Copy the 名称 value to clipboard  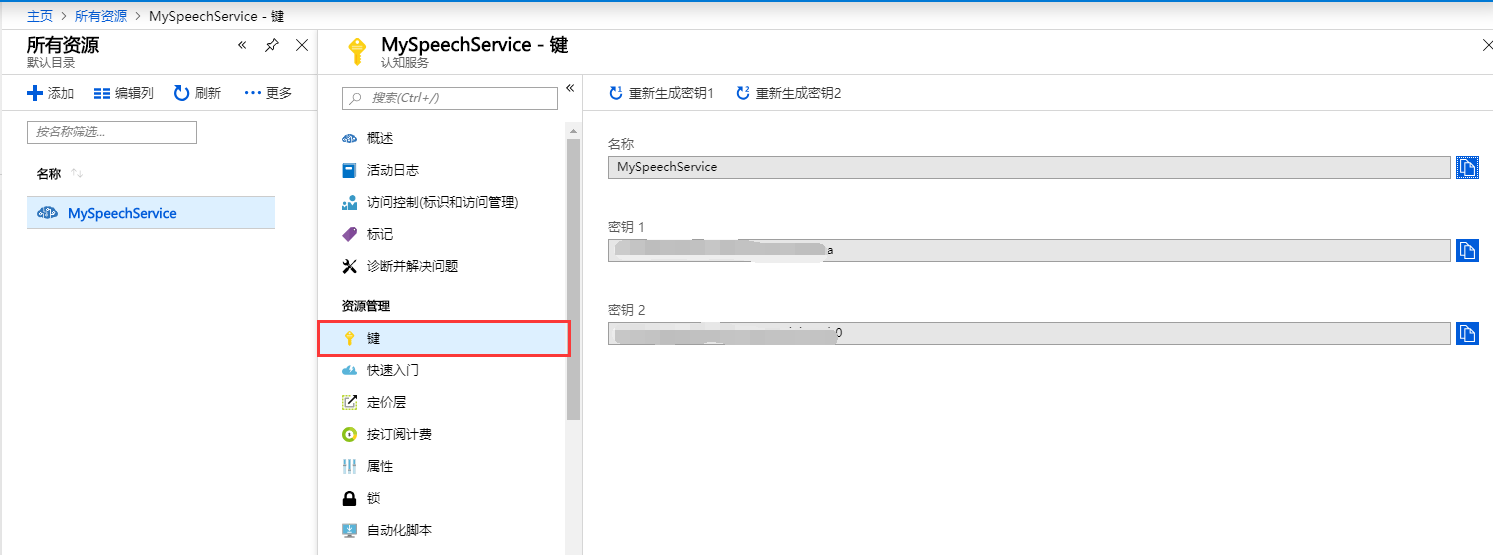[1467, 167]
